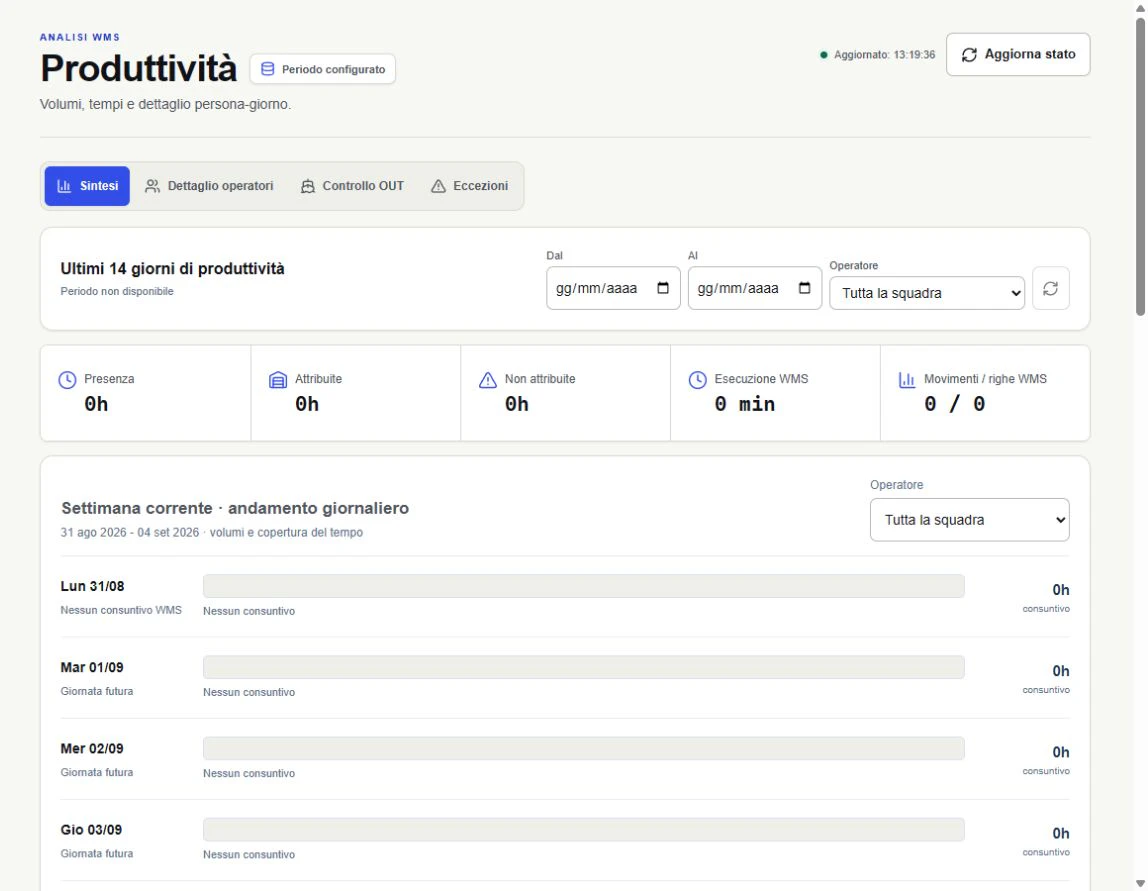Click the Mer 02/09 progress bar
Viewport: 1148px width, 891px height.
tap(584, 749)
